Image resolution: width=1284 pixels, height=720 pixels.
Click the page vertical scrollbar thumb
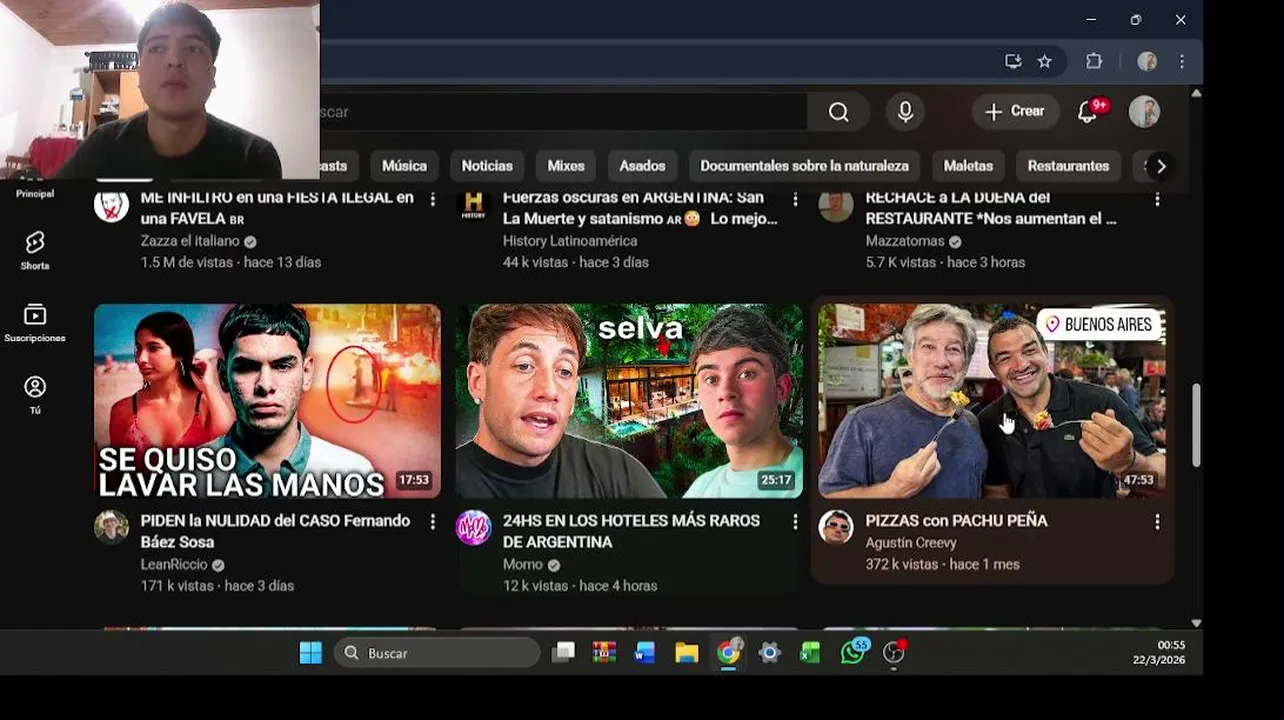click(1195, 425)
